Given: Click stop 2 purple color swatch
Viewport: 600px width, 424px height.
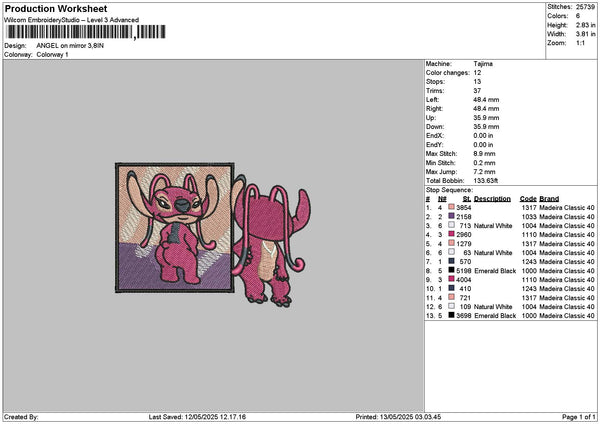Looking at the screenshot, I should 452,216.
